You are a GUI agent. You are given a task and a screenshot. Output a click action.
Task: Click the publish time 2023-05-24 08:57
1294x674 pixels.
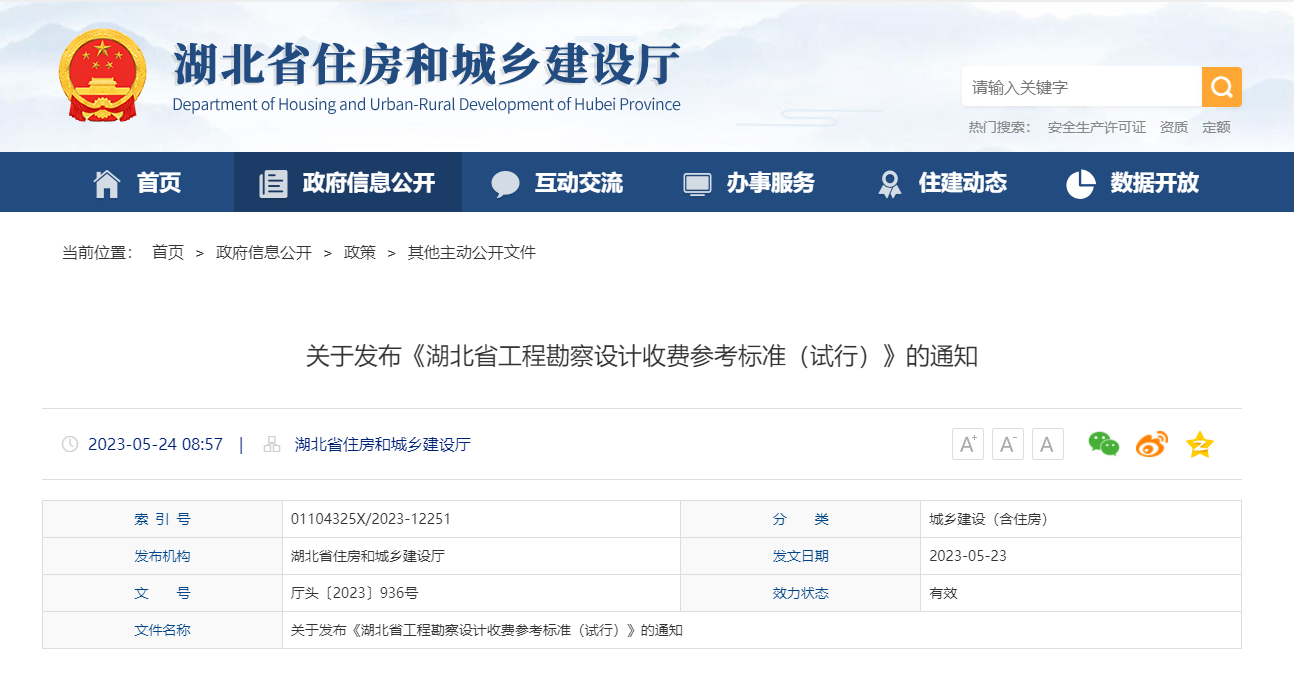point(155,444)
